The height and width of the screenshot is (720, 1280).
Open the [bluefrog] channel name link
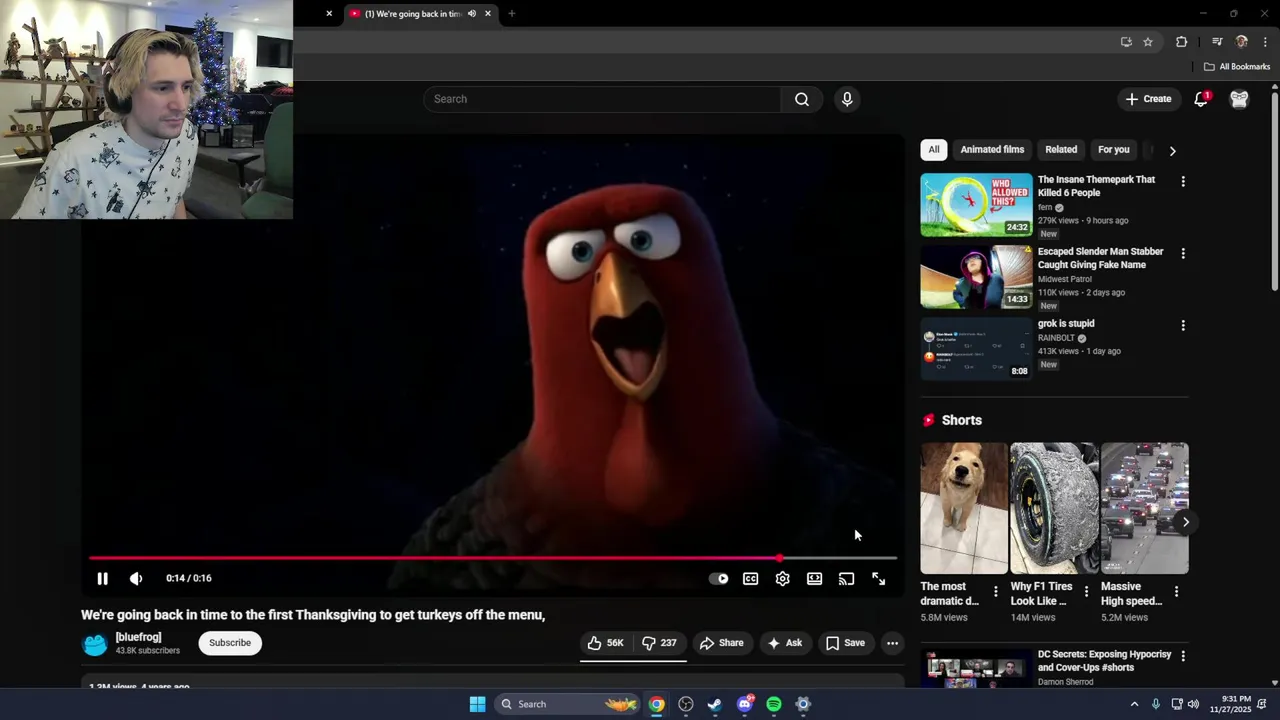(138, 637)
